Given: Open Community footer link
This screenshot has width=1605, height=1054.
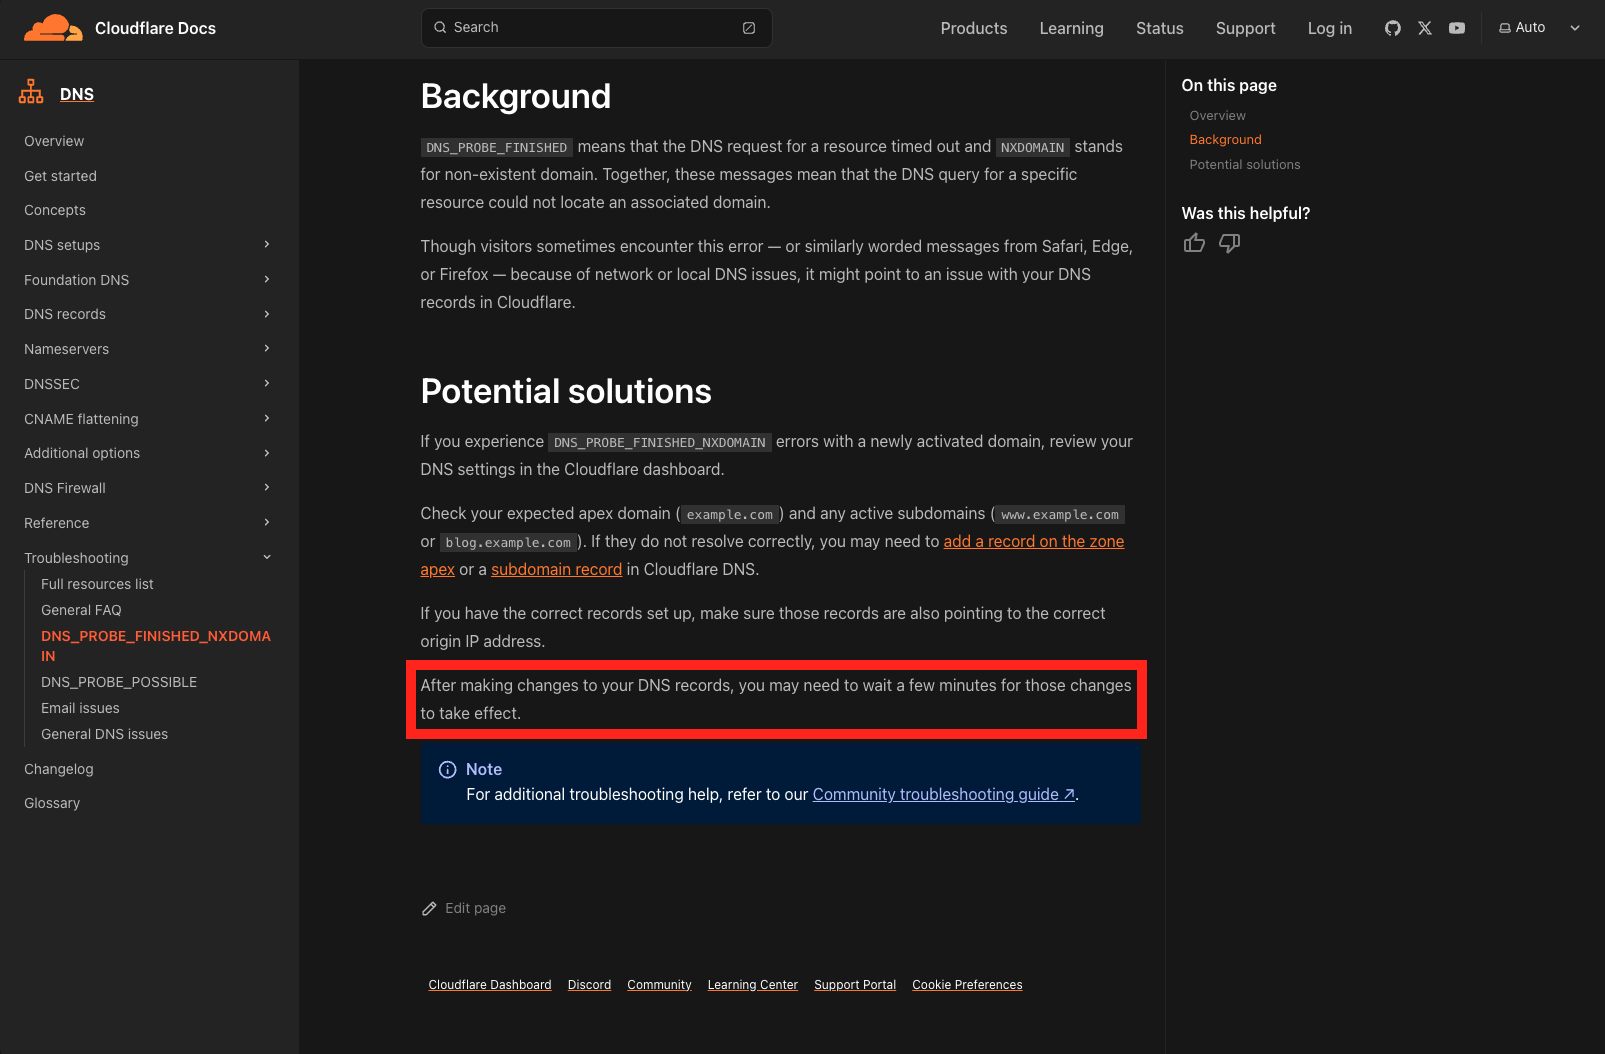Looking at the screenshot, I should (659, 985).
